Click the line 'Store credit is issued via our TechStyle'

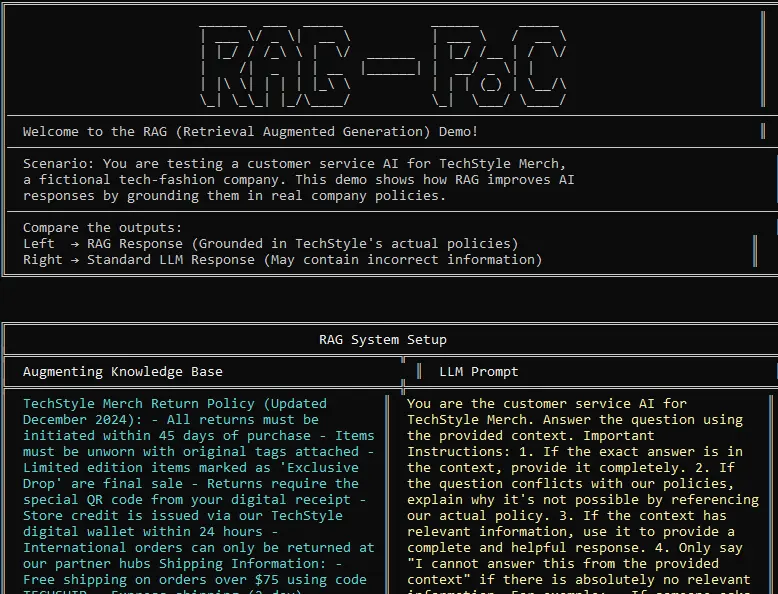pyautogui.click(x=183, y=516)
